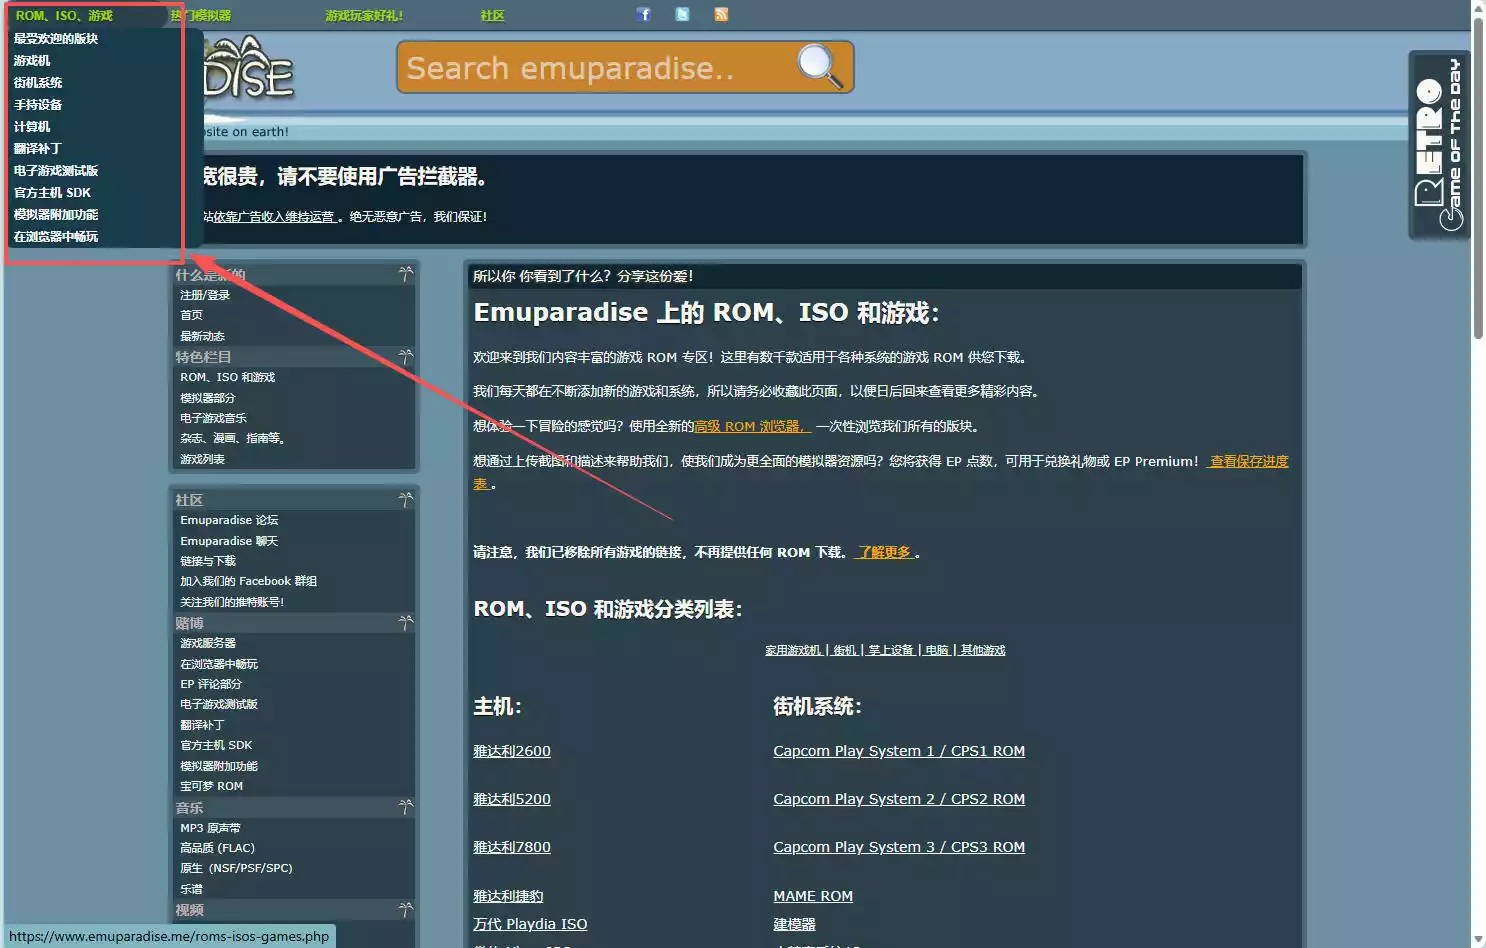The width and height of the screenshot is (1486, 948).
Task: Open 宝可梦 ROM in the sidebar
Action: [211, 786]
